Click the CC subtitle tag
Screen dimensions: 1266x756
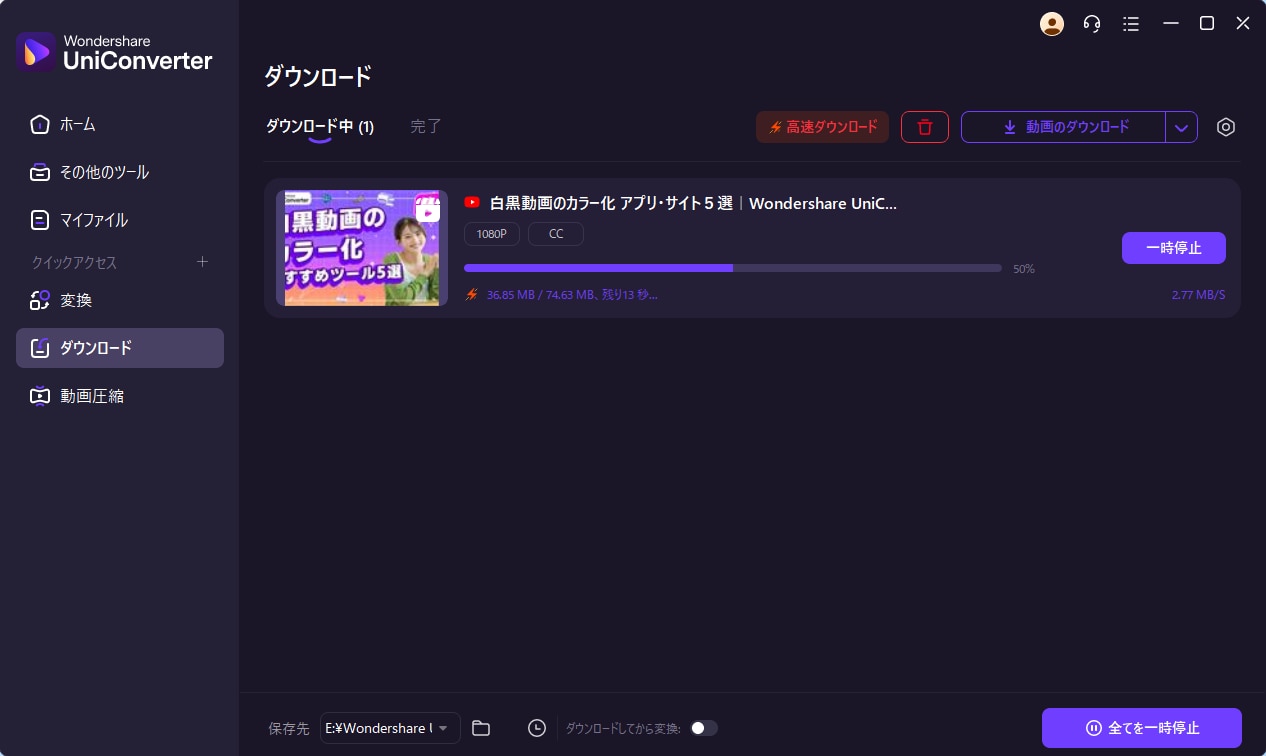(x=556, y=234)
